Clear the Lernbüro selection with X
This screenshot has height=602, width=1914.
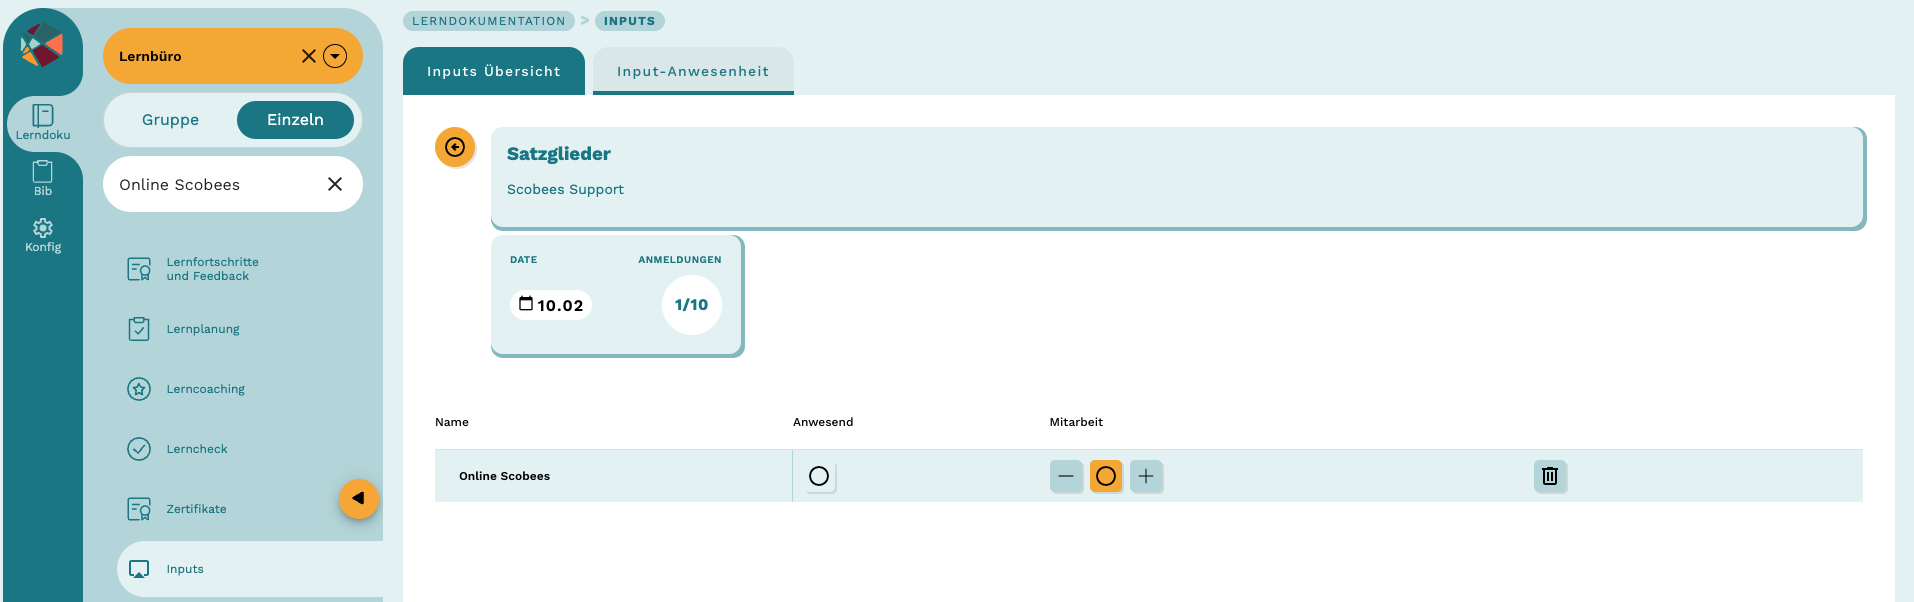pos(309,56)
